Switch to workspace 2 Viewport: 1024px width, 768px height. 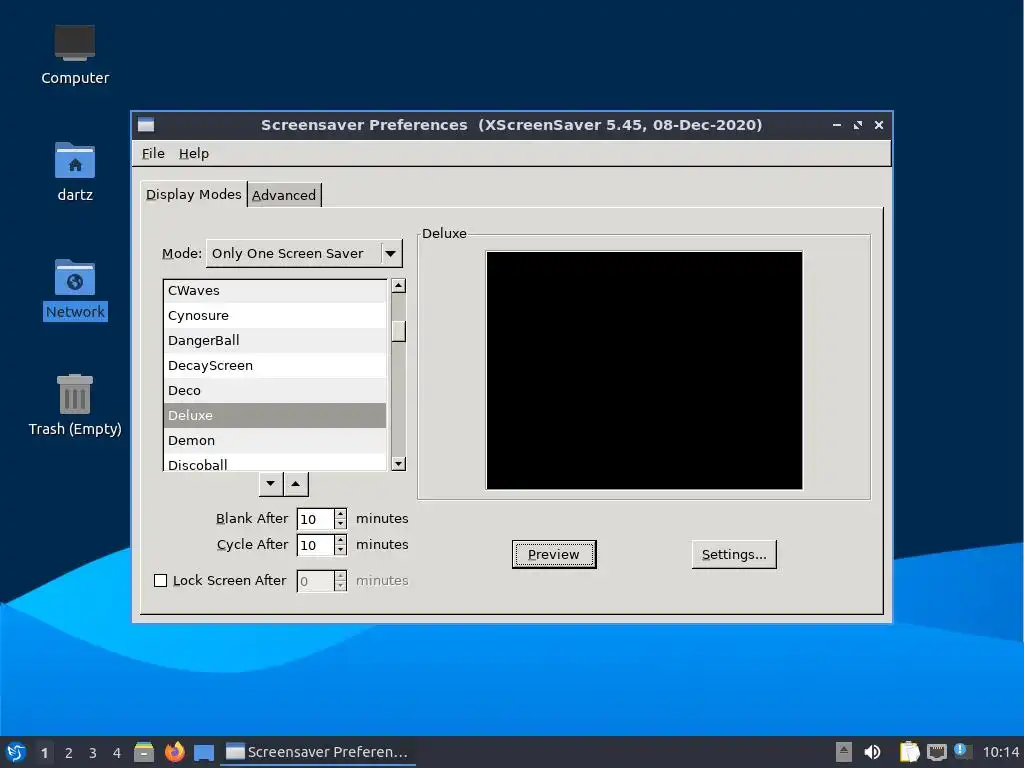pyautogui.click(x=69, y=753)
